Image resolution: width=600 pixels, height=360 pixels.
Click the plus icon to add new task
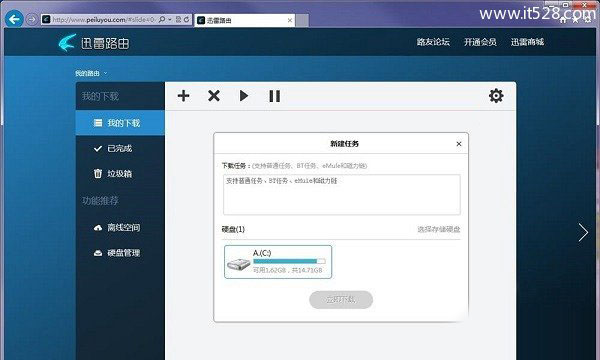(x=184, y=96)
